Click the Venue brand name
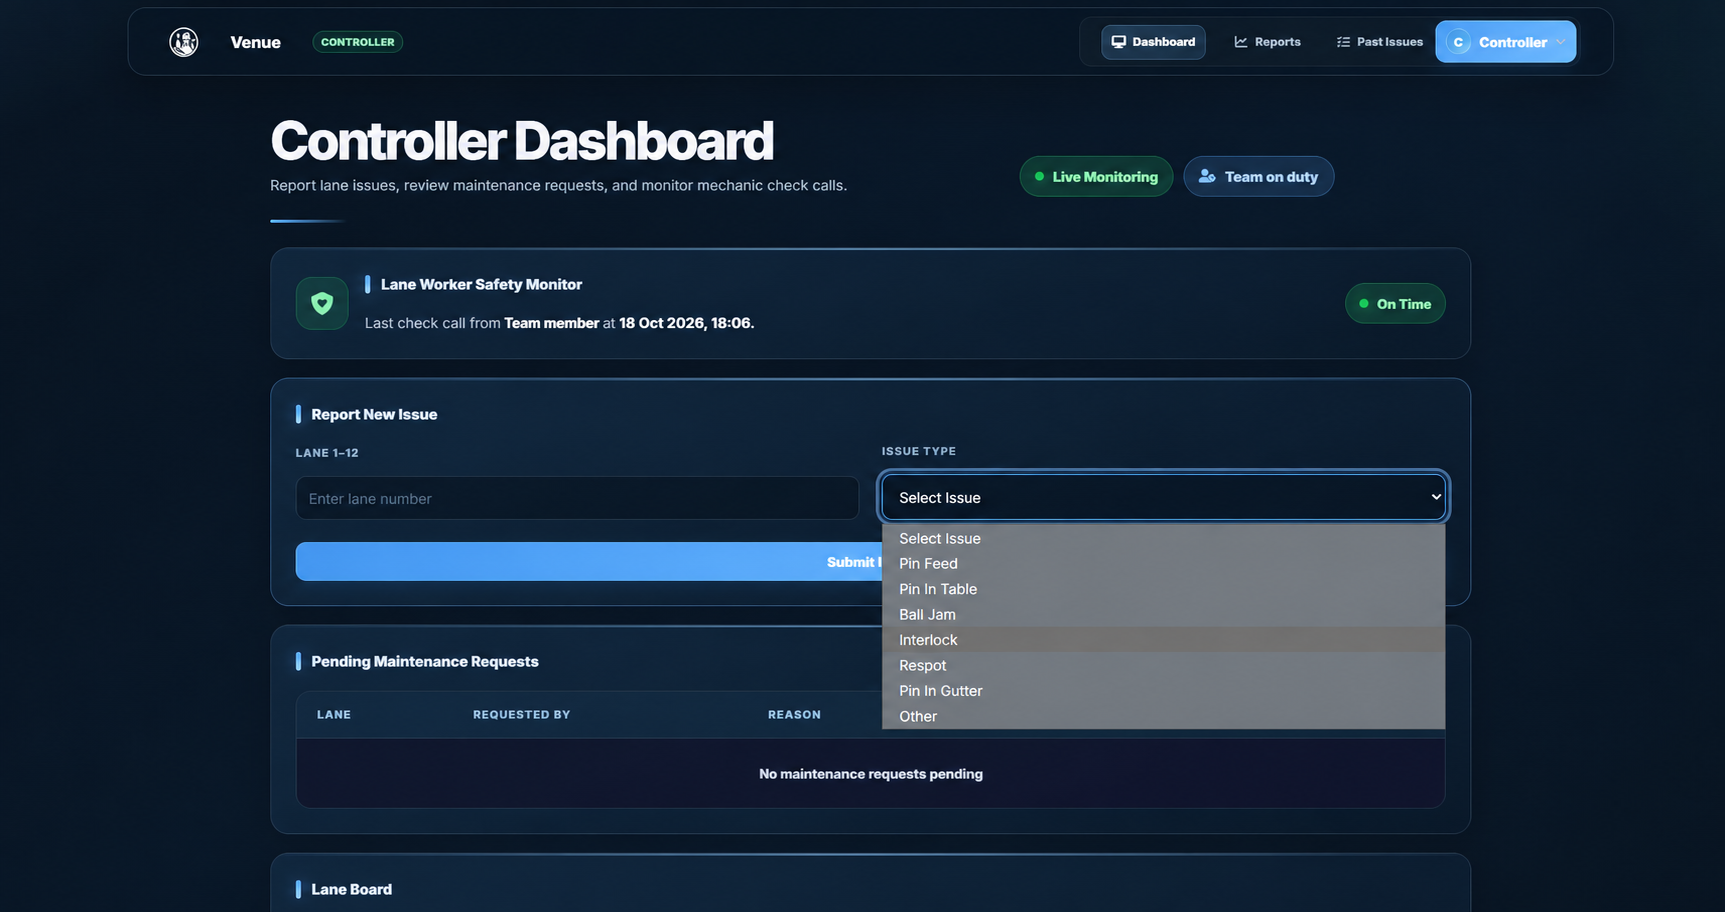Viewport: 1725px width, 912px height. 255,42
